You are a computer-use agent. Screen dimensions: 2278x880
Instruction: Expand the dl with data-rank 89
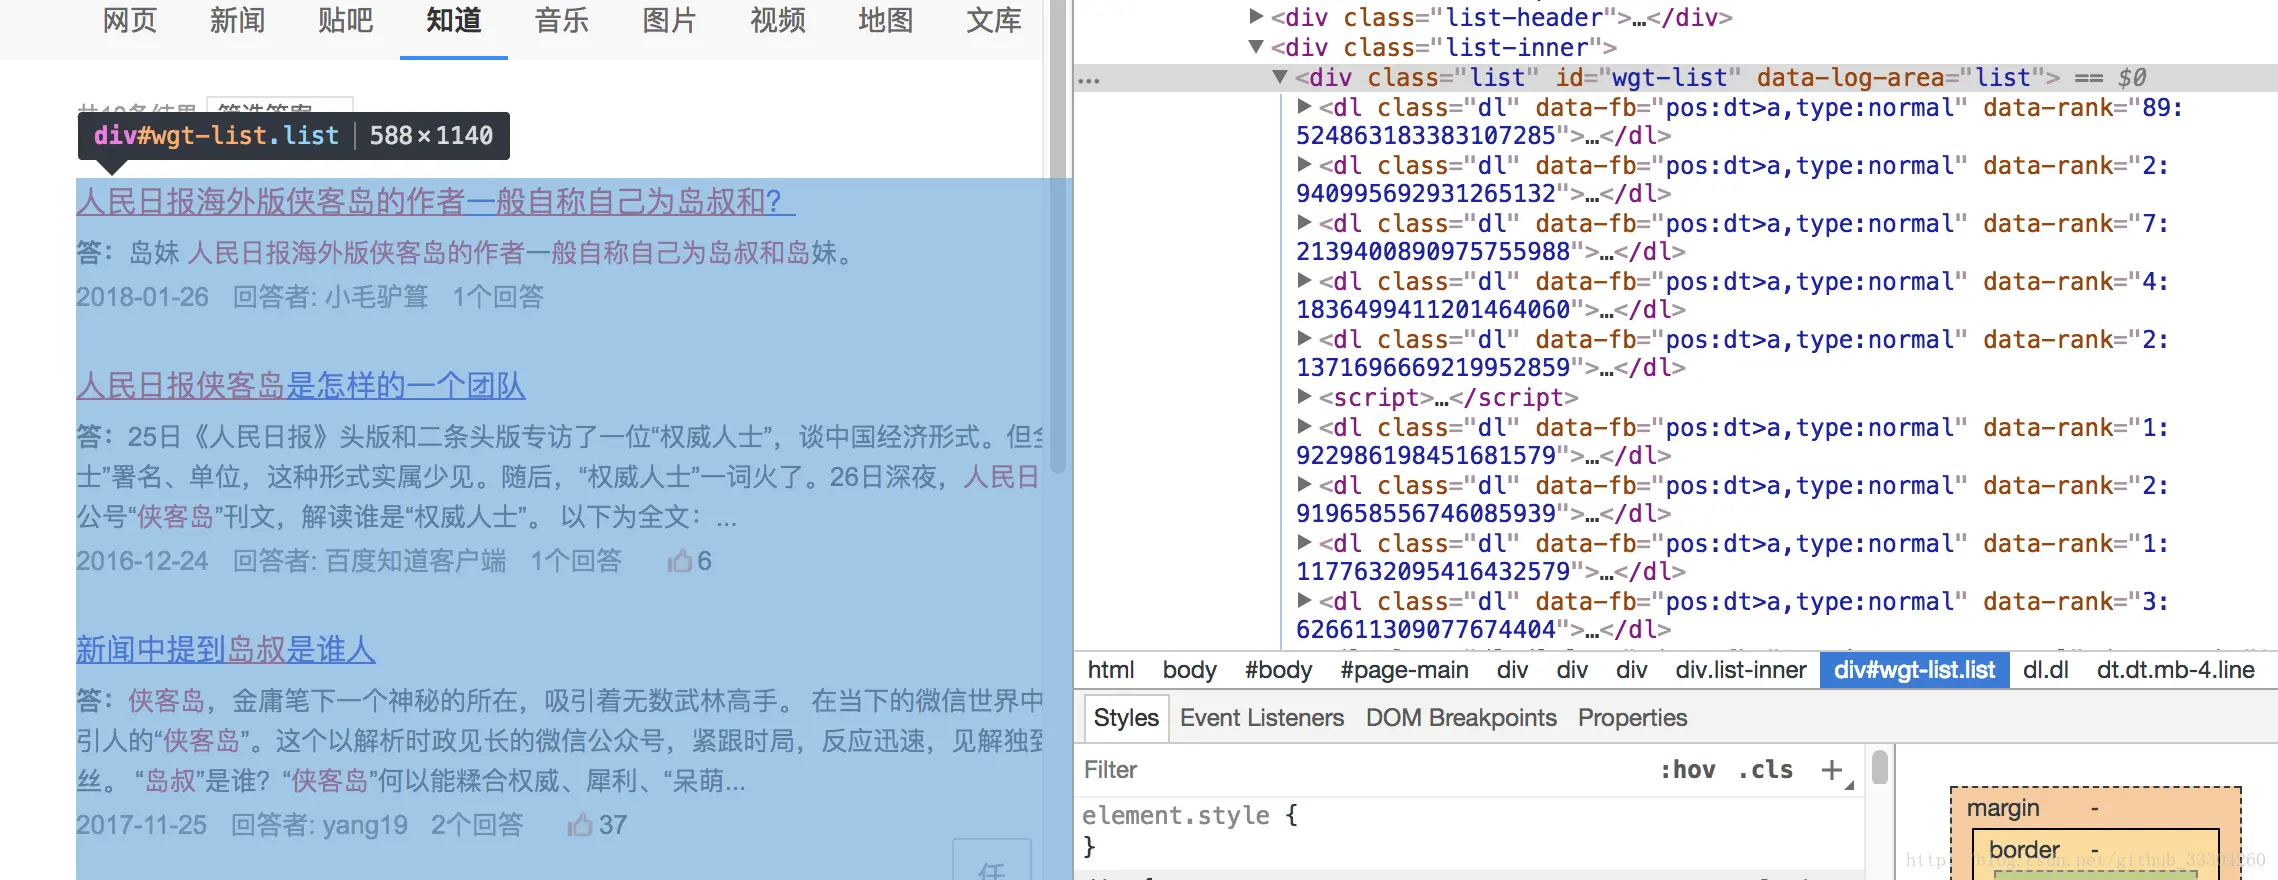pyautogui.click(x=1304, y=106)
